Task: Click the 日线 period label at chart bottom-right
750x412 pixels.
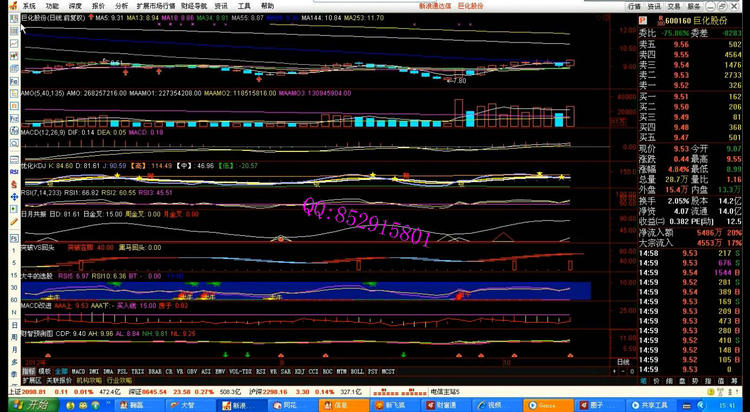Action: [622, 361]
